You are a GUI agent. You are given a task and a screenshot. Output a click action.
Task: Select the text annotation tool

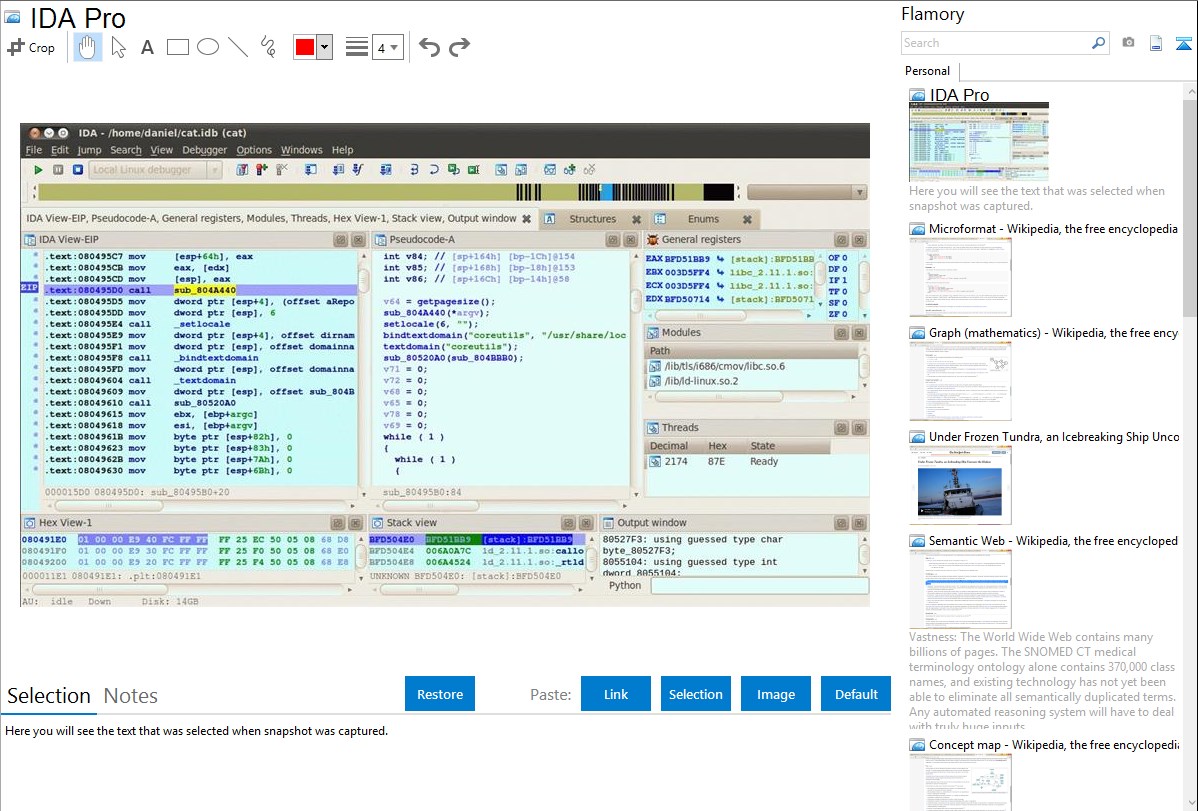tap(147, 47)
